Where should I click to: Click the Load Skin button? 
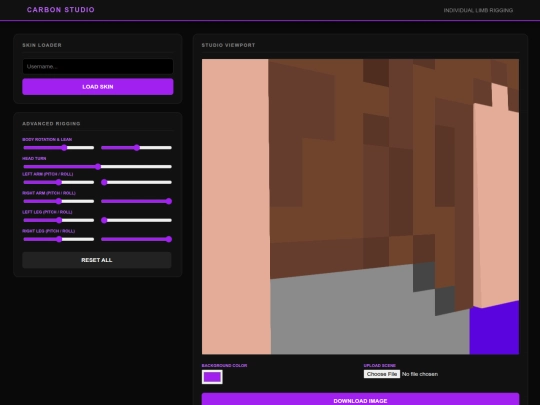pos(98,87)
